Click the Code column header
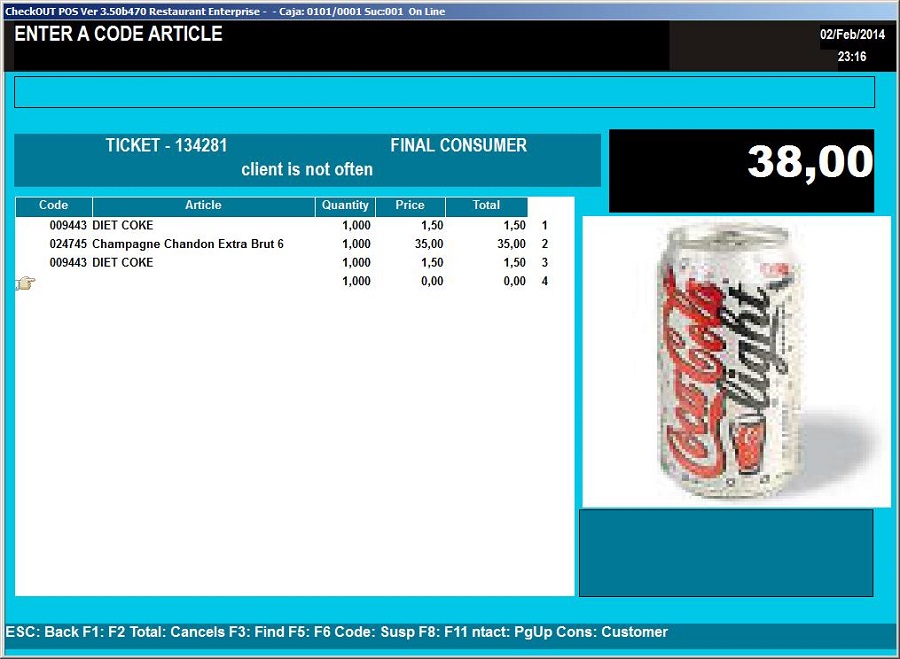Screen dimensions: 900x659 (x=54, y=206)
